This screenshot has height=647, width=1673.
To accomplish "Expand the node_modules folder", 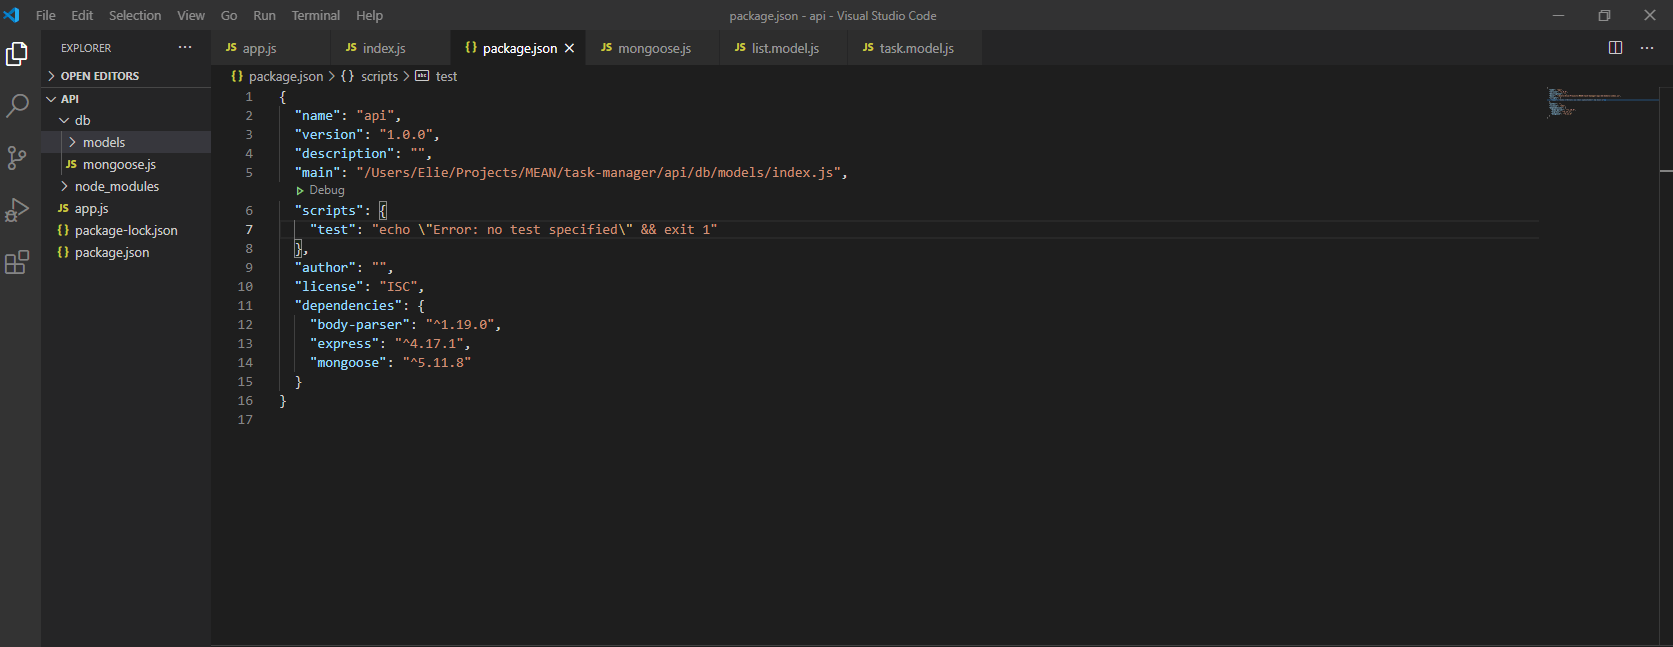I will point(64,186).
